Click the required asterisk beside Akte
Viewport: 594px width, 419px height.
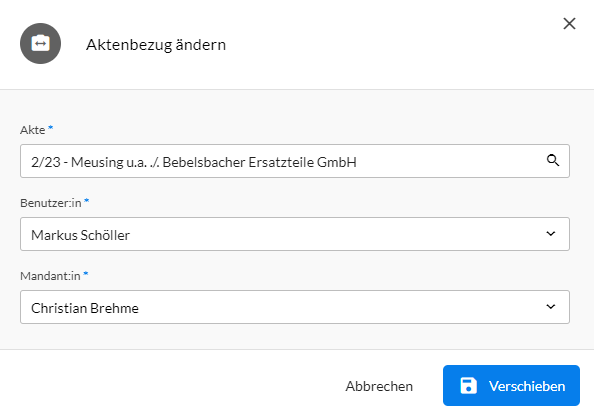50,128
